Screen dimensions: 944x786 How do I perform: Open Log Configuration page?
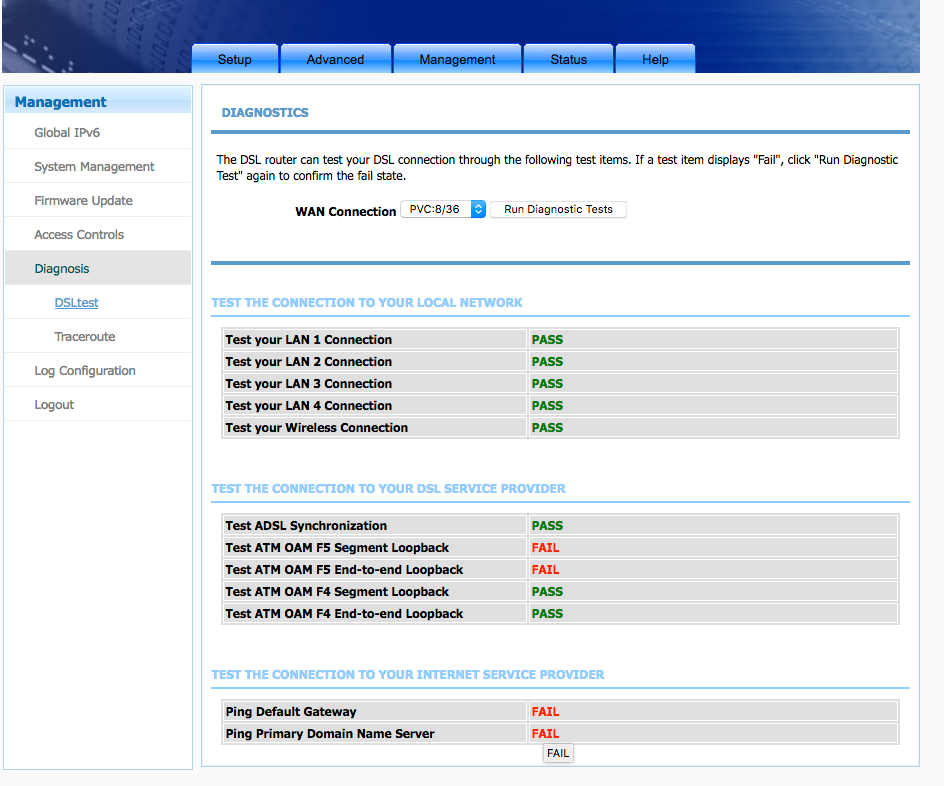point(85,371)
